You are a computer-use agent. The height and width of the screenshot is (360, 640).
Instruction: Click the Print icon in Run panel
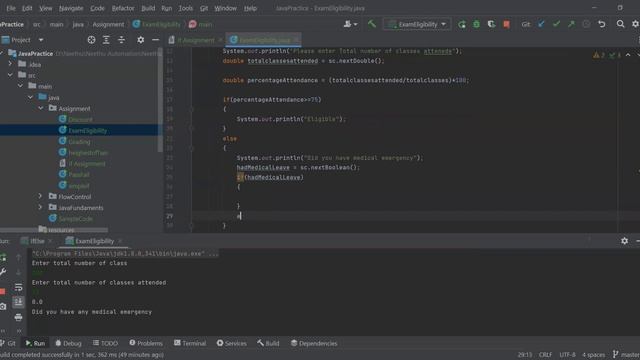pos(18,317)
